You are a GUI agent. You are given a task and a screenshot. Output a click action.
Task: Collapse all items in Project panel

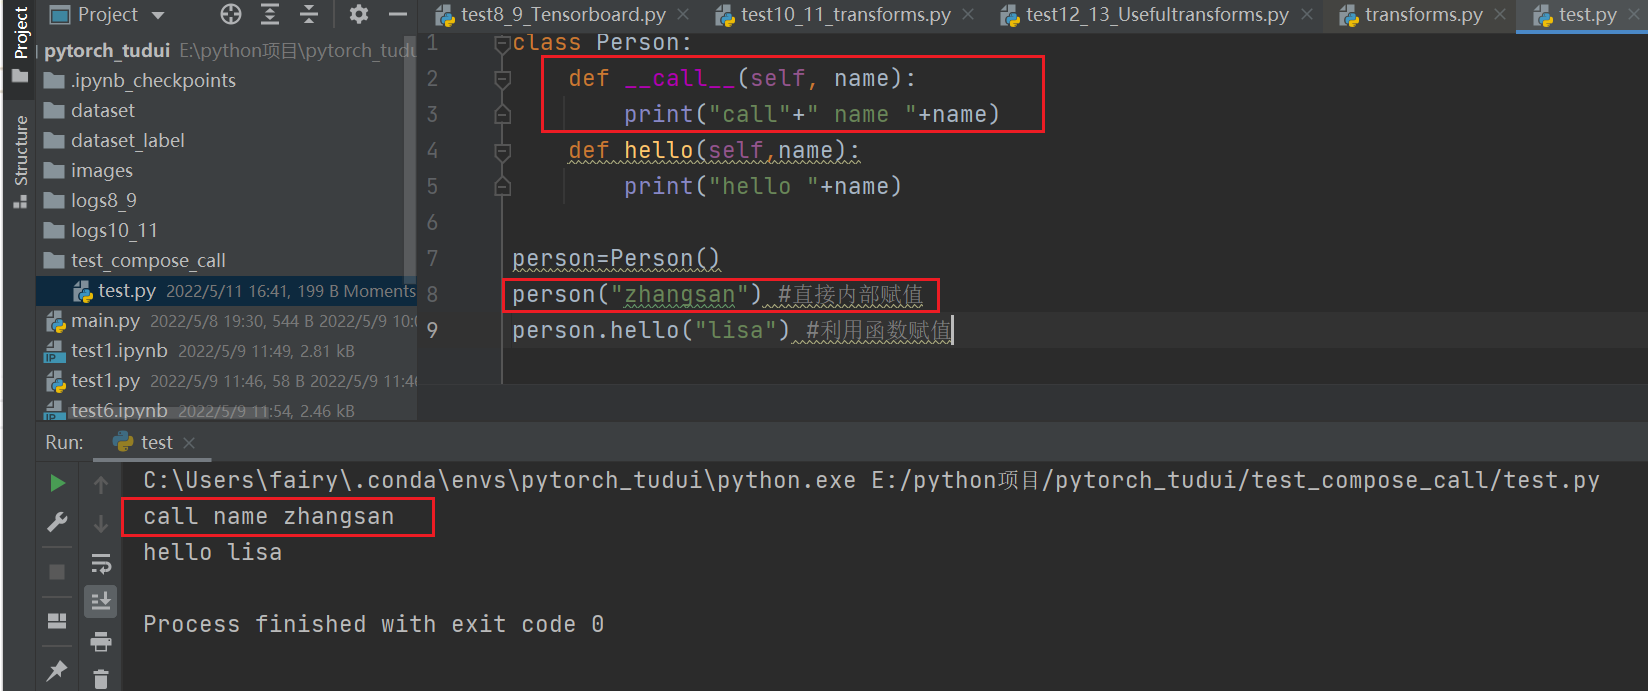point(309,14)
